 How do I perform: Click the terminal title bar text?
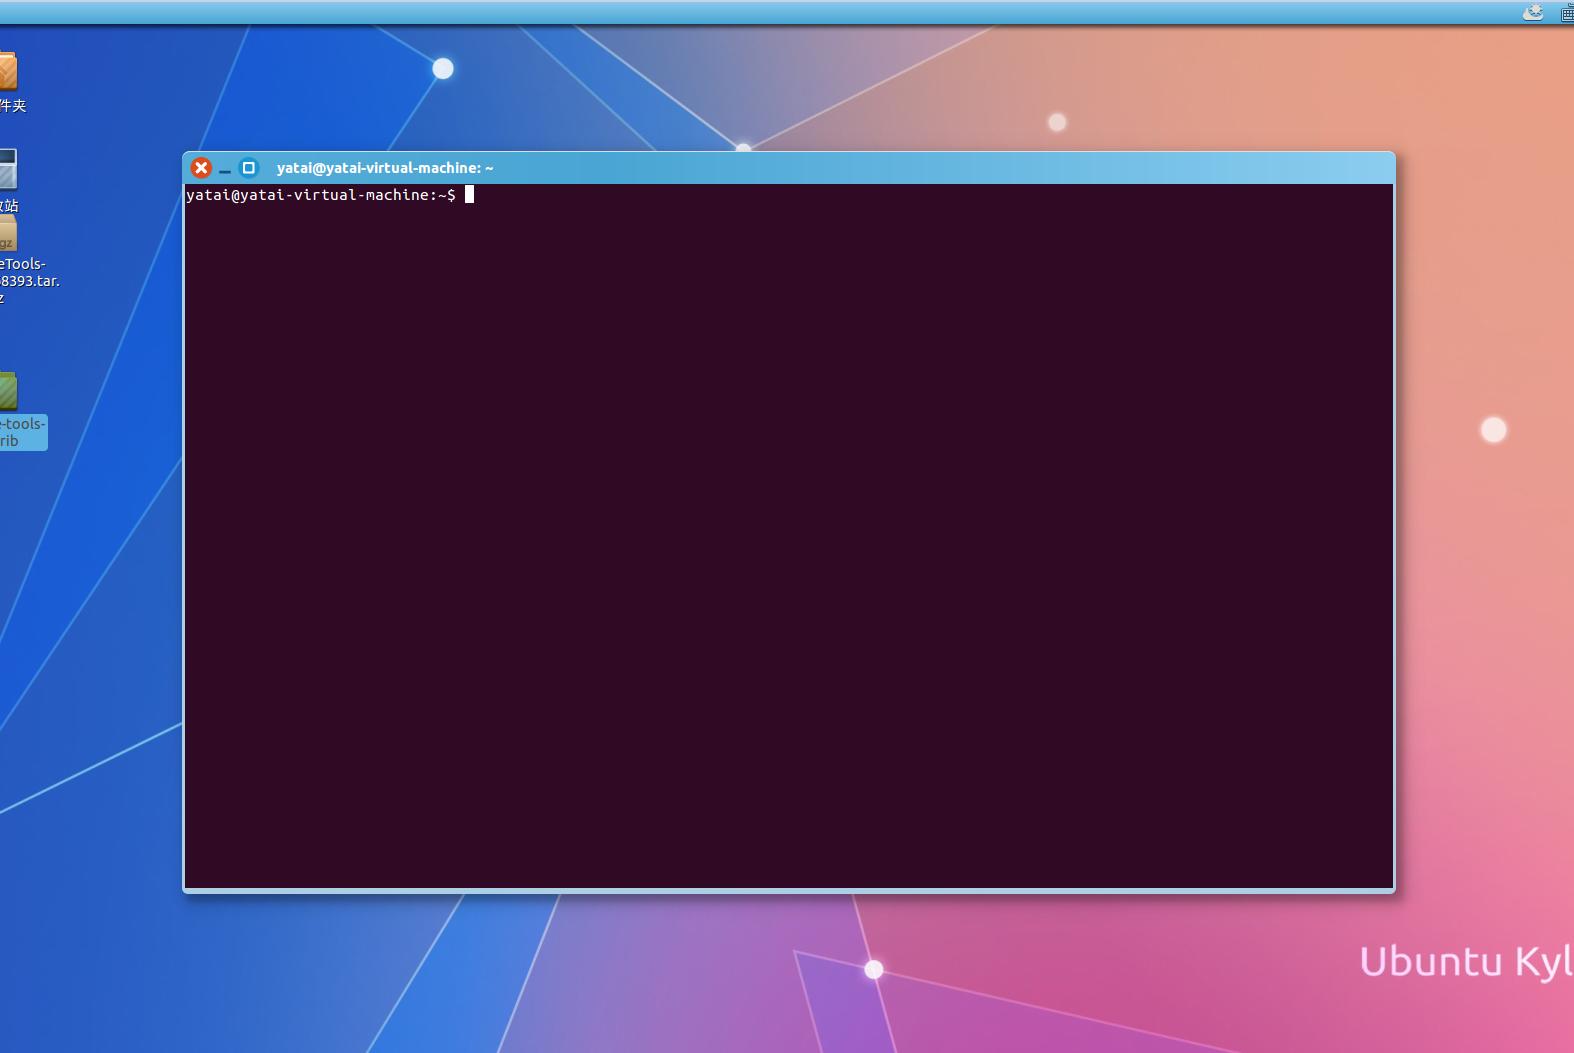point(385,168)
